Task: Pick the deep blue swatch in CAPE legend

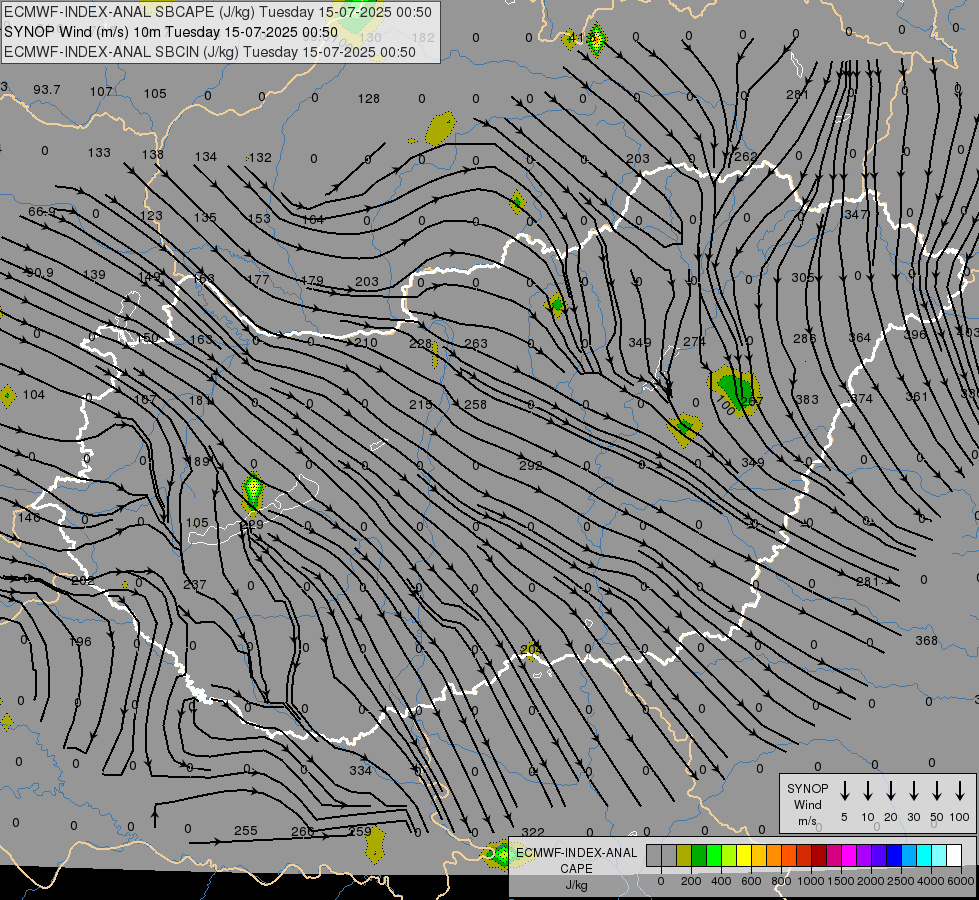Action: 894,856
